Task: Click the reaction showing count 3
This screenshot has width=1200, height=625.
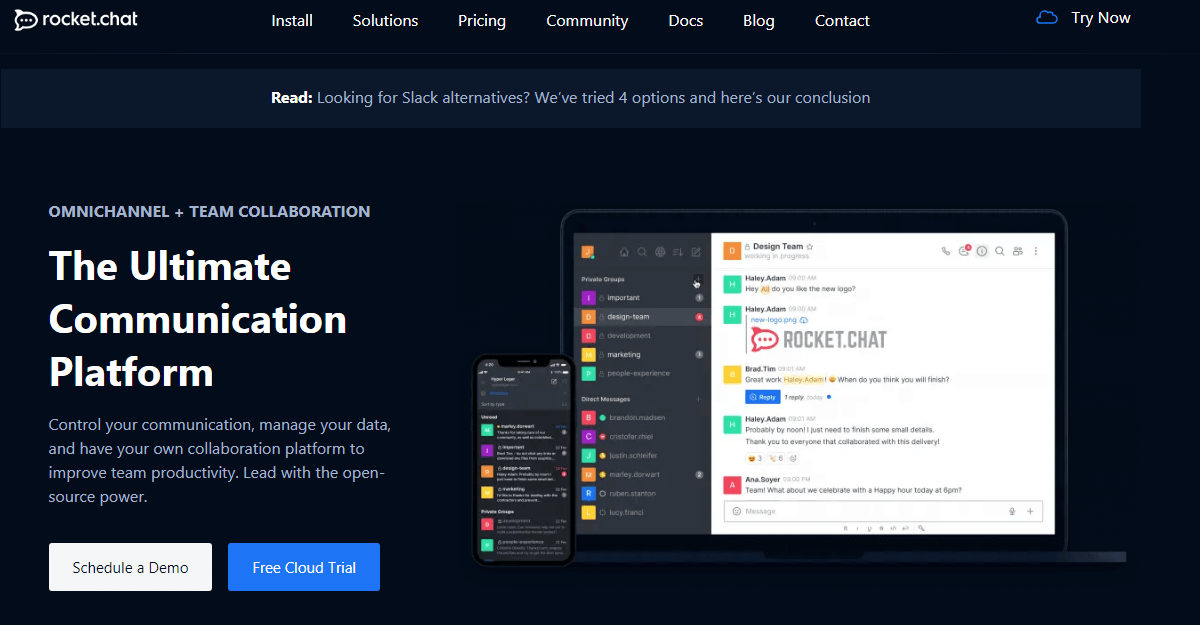Action: click(x=754, y=458)
